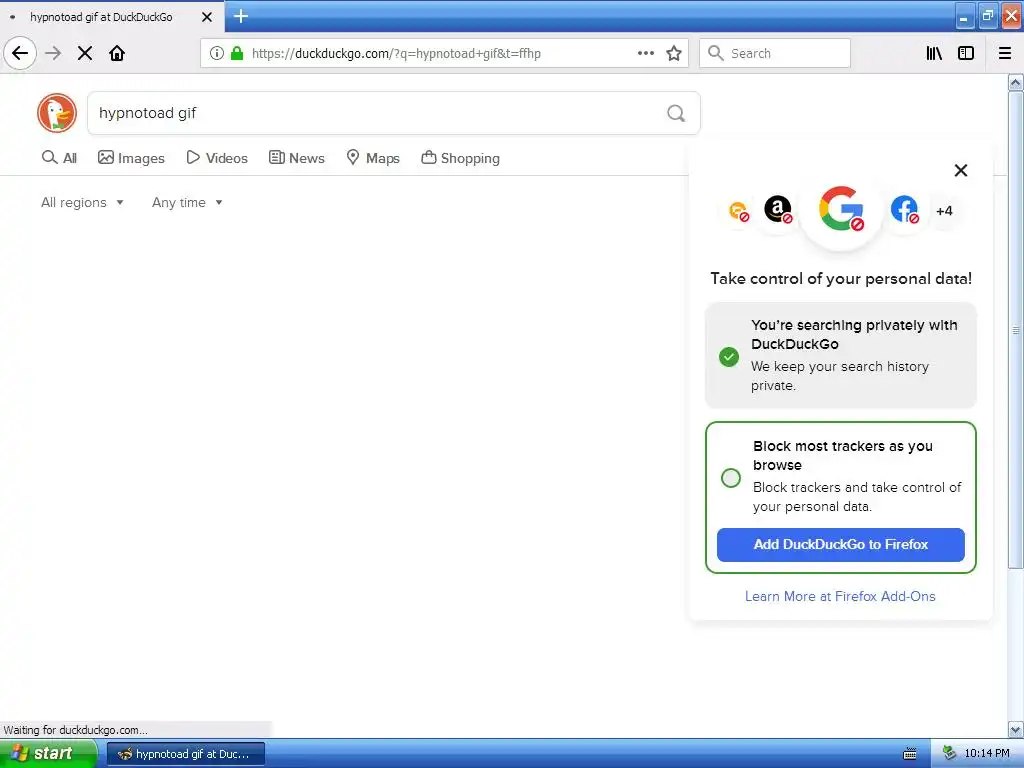The image size is (1024, 768).
Task: Click the forward navigation arrow
Action: tap(53, 53)
